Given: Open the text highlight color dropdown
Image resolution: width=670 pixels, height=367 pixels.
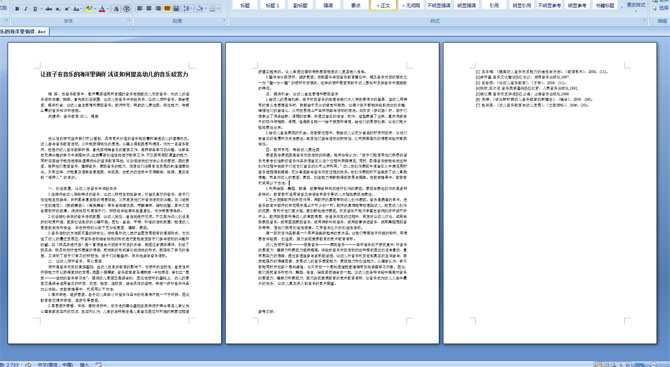Looking at the screenshot, I should point(95,9).
